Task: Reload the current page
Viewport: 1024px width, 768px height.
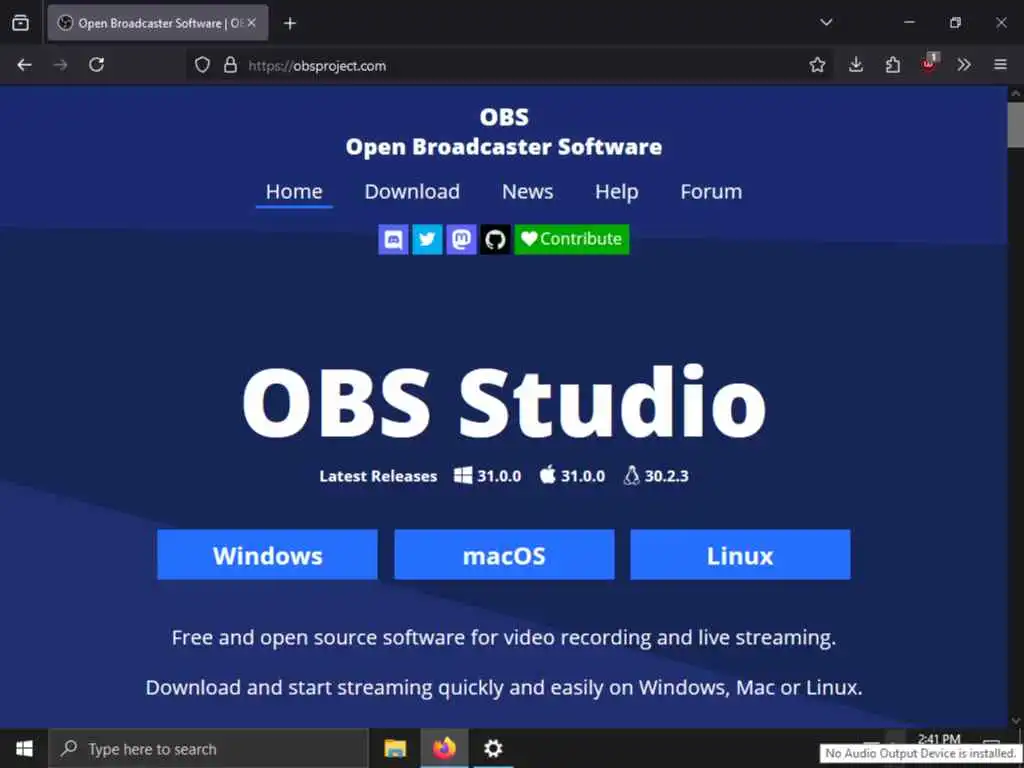Action: point(97,65)
